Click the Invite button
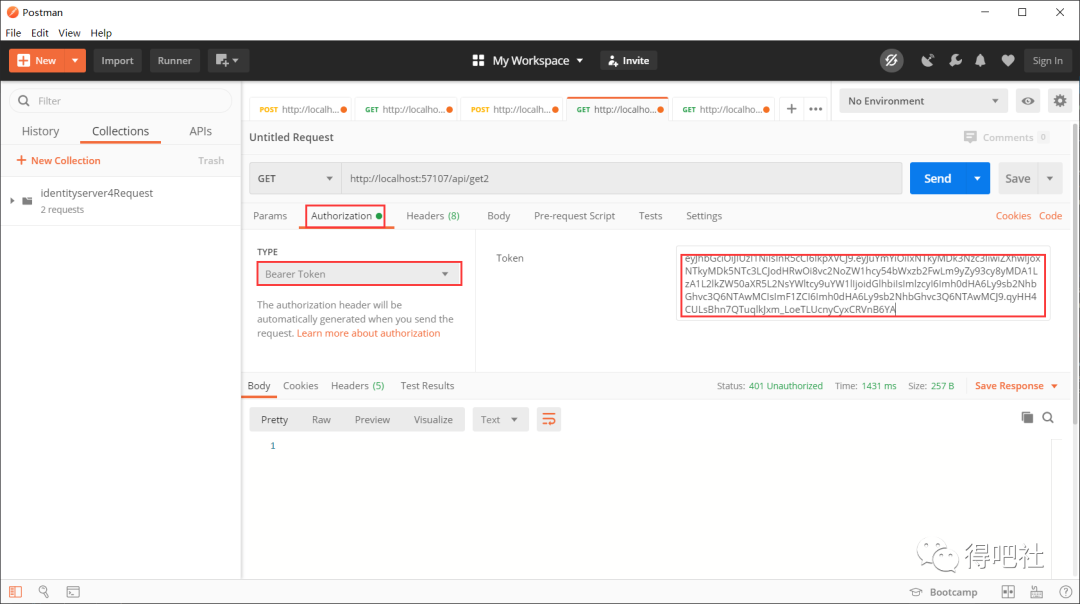 click(x=628, y=61)
